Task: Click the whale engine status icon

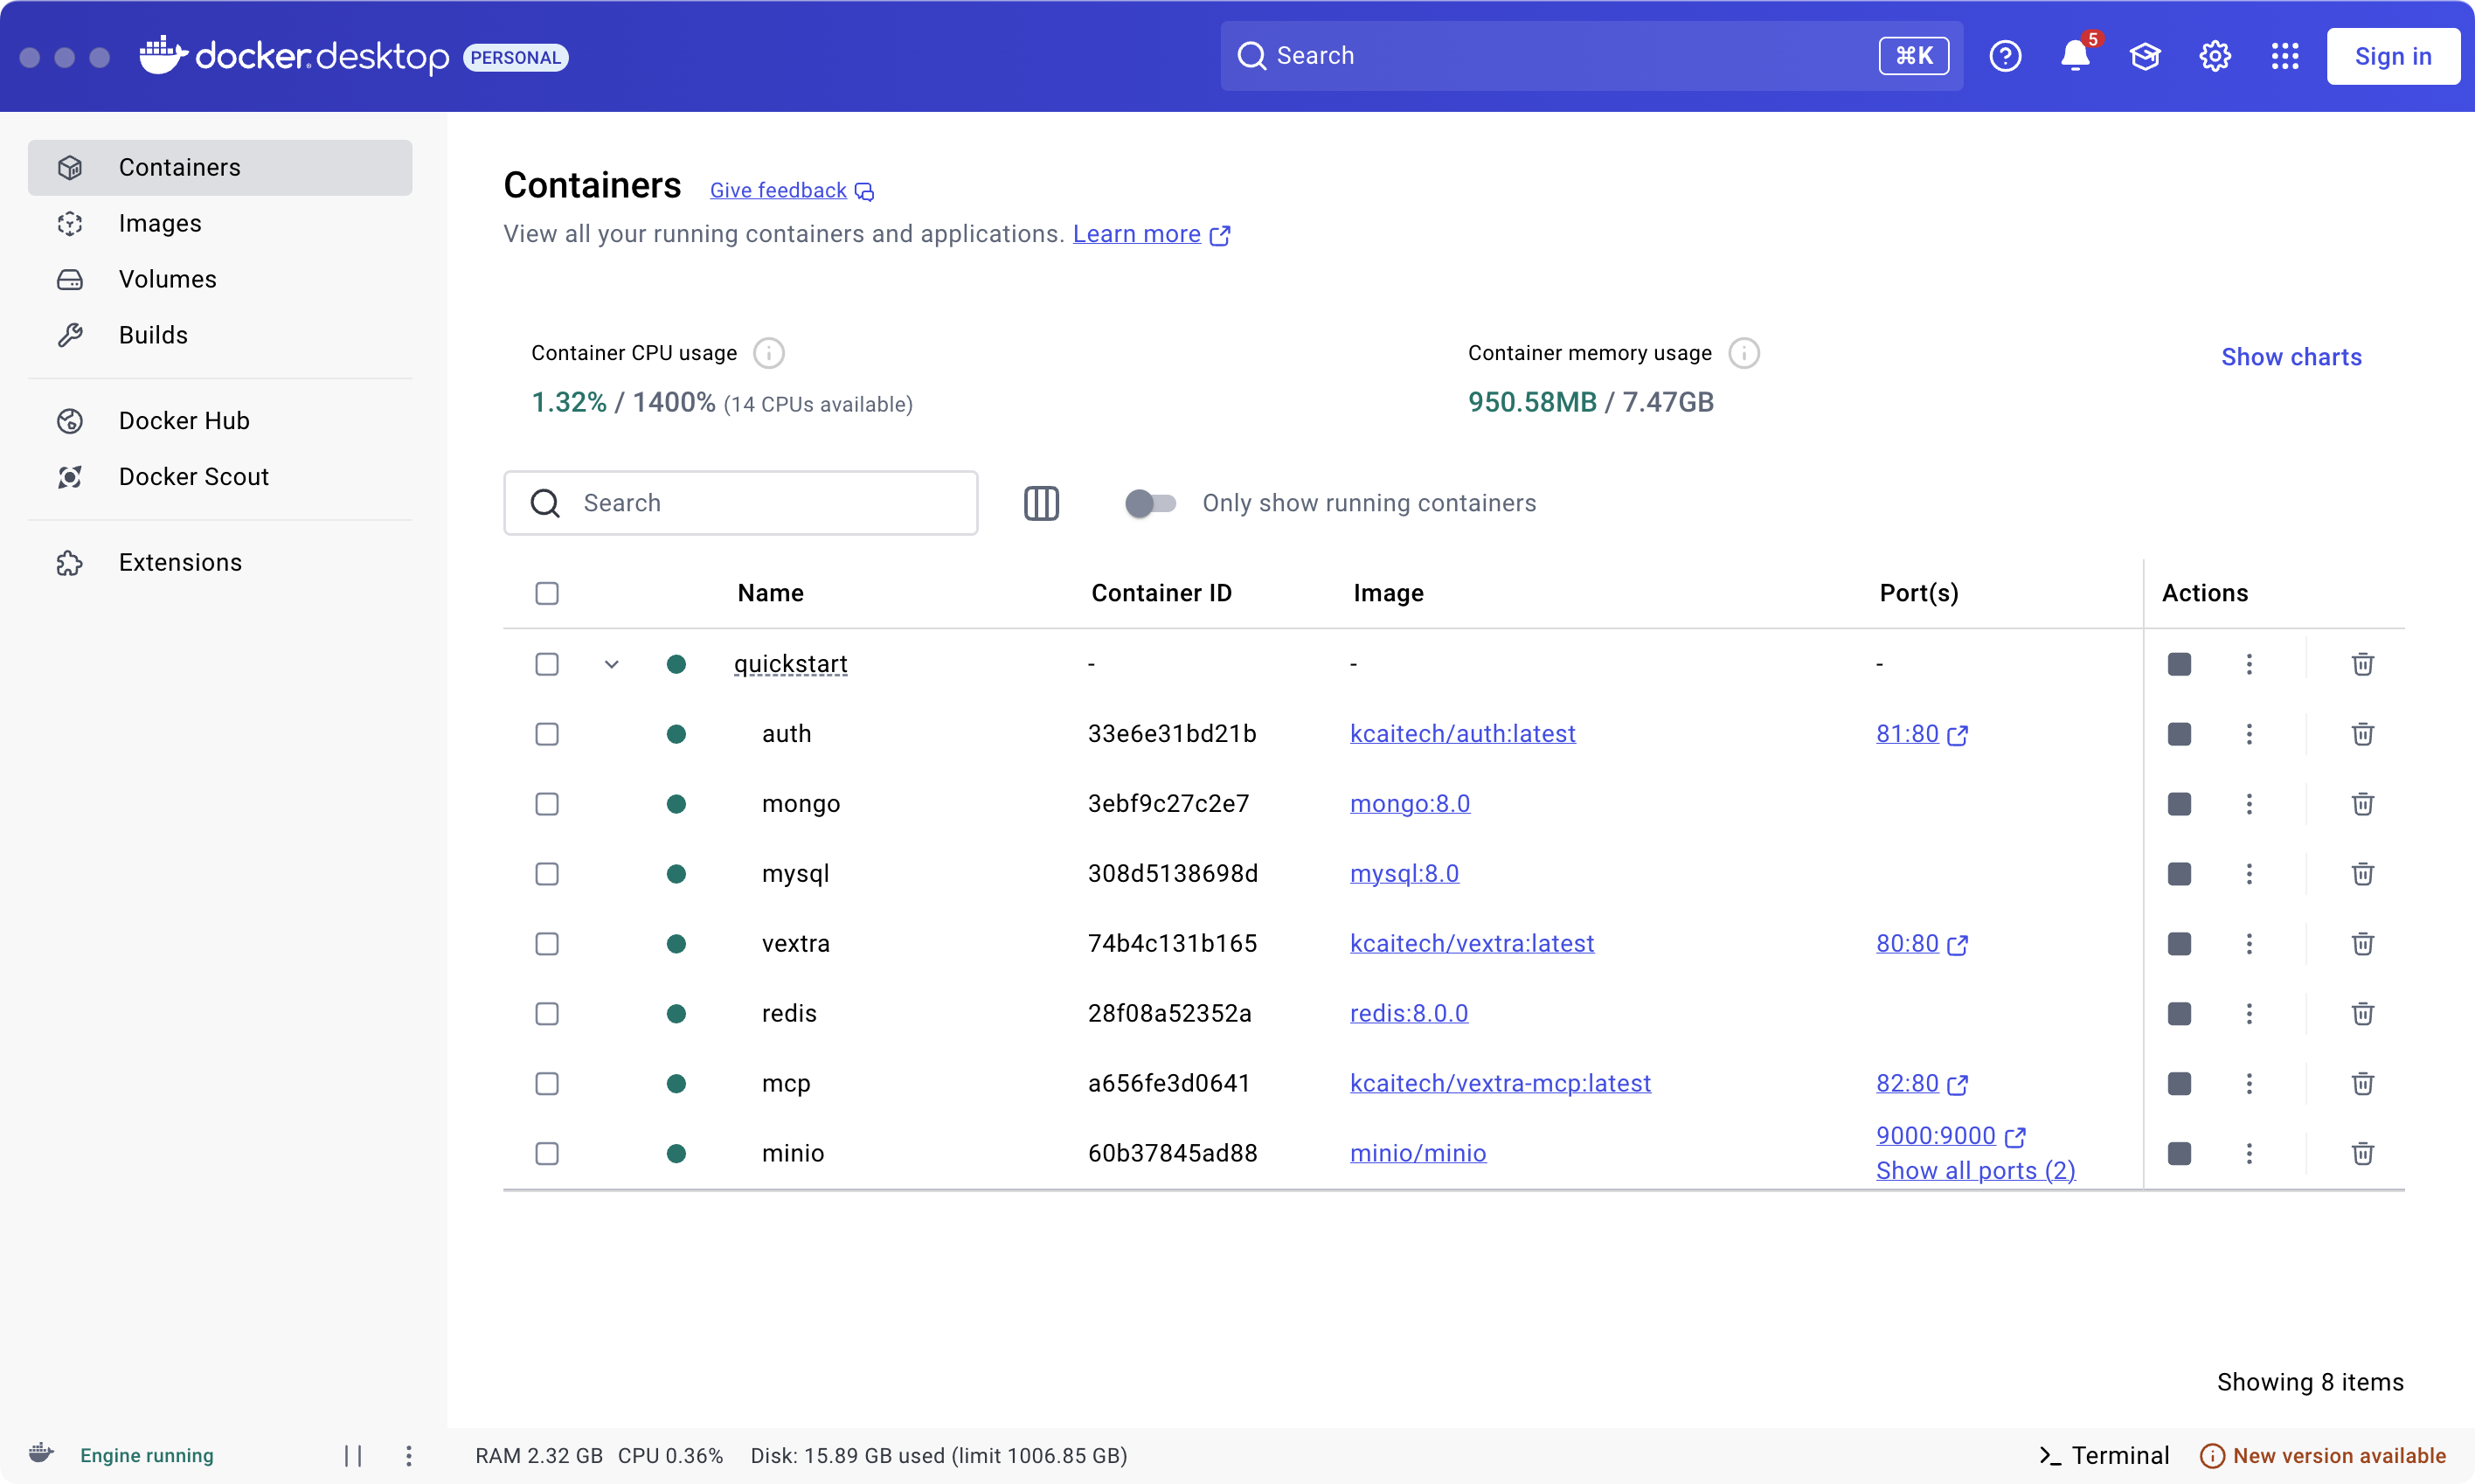Action: click(41, 1453)
